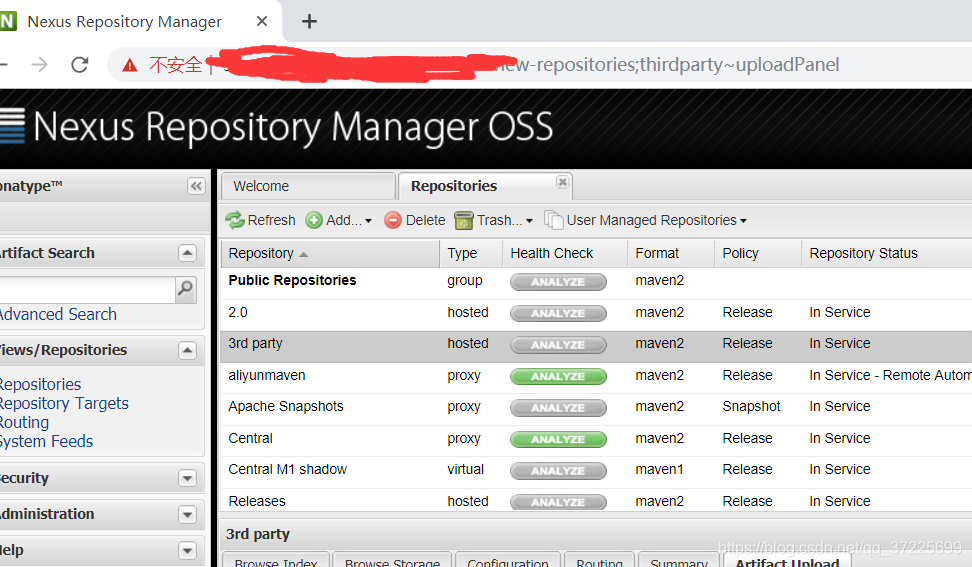Click green Analyze for aliyunmaven
Image resolution: width=972 pixels, height=567 pixels.
click(x=558, y=376)
